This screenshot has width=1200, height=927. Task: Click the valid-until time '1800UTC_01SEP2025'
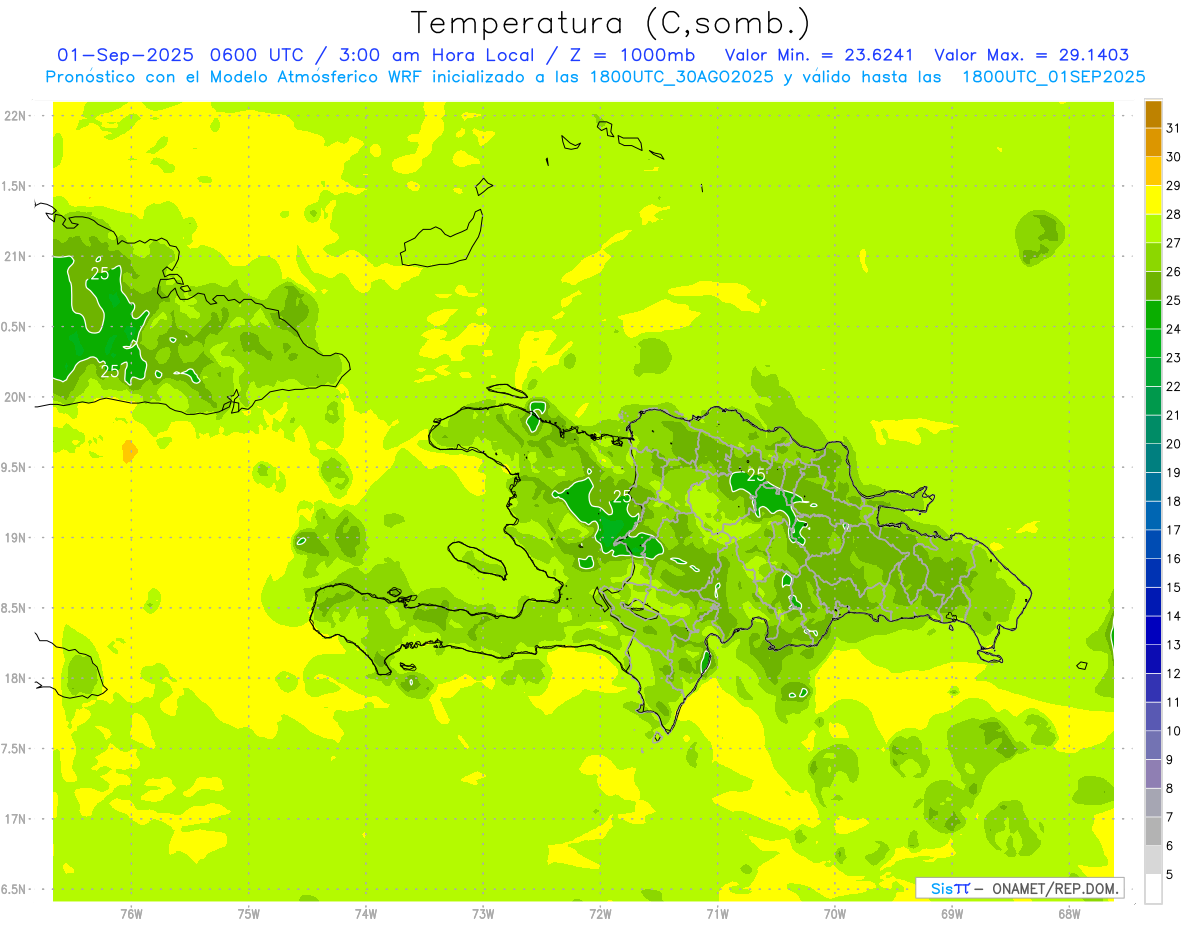(1053, 77)
